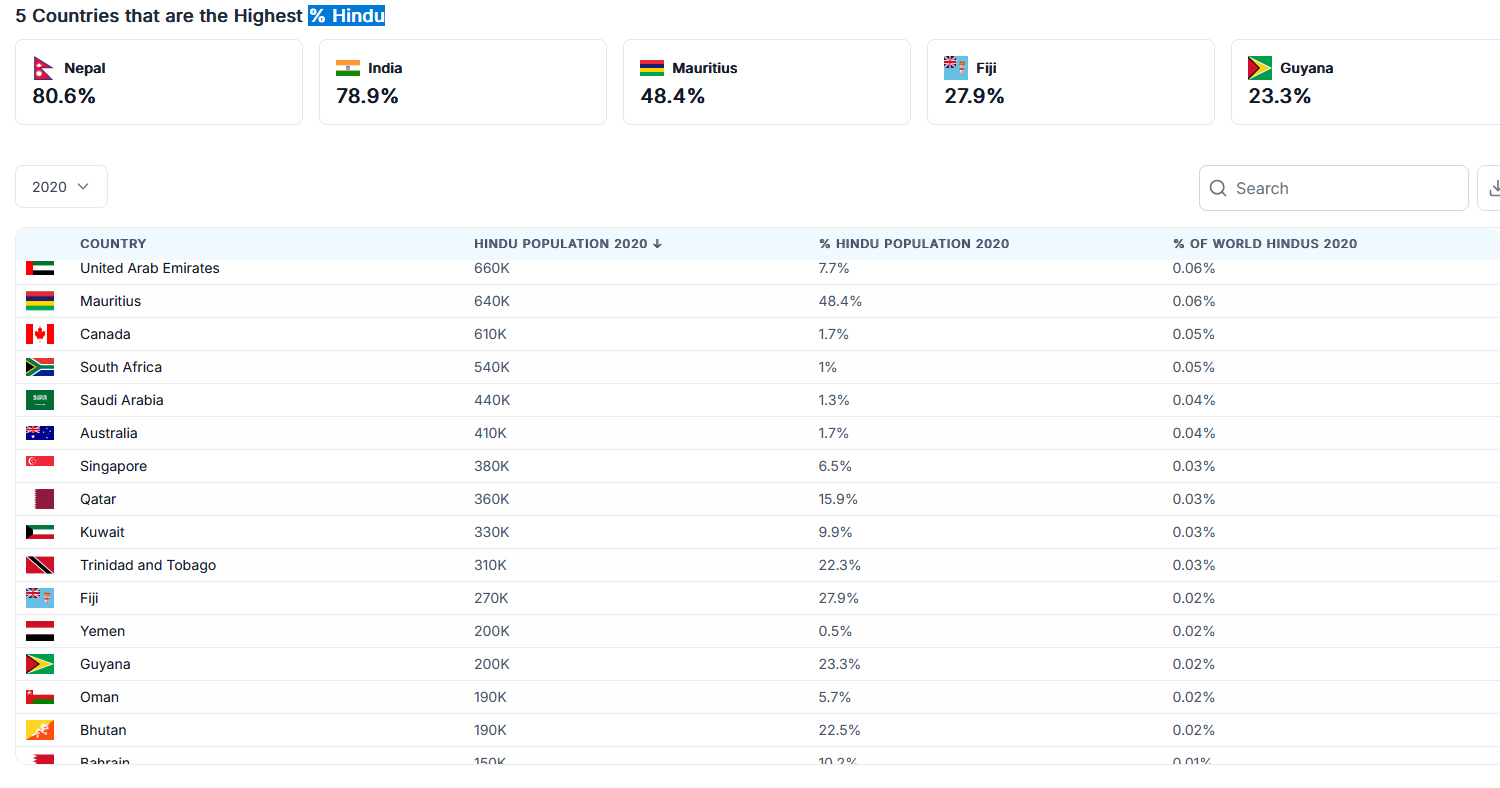The height and width of the screenshot is (788, 1500).
Task: Click the Saudi Arabia flag icon
Action: pyautogui.click(x=40, y=400)
